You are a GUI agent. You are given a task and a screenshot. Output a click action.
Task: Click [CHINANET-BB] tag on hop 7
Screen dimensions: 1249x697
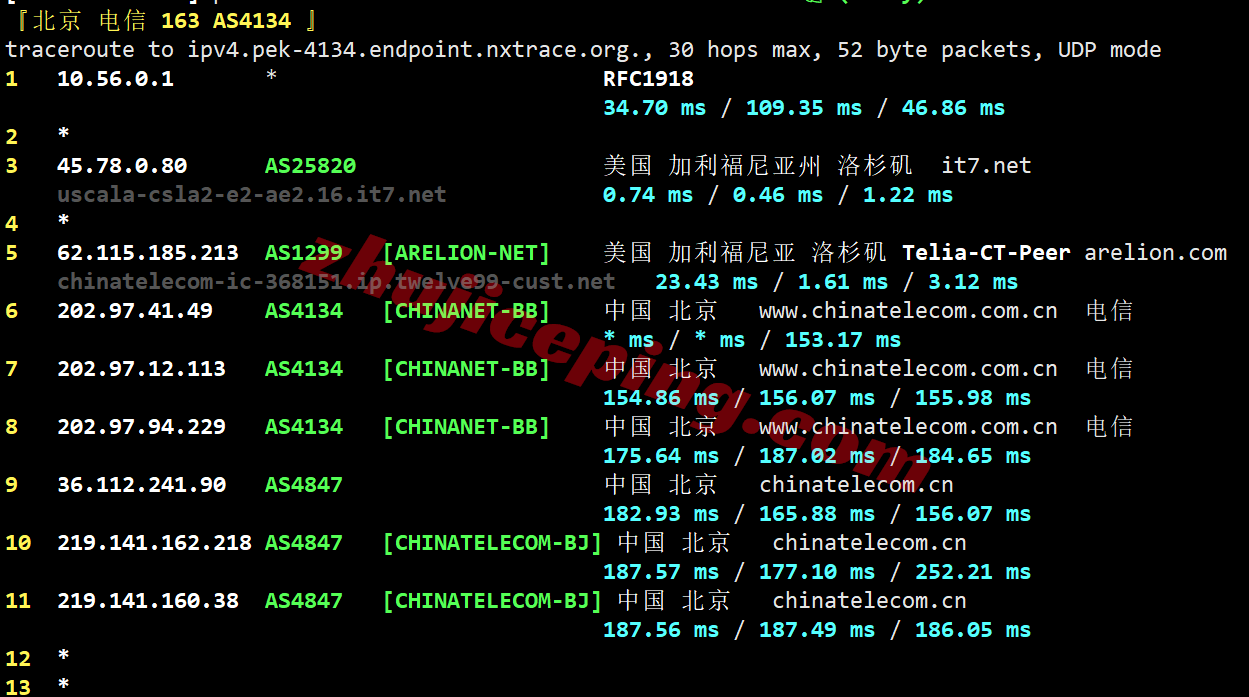tap(466, 369)
